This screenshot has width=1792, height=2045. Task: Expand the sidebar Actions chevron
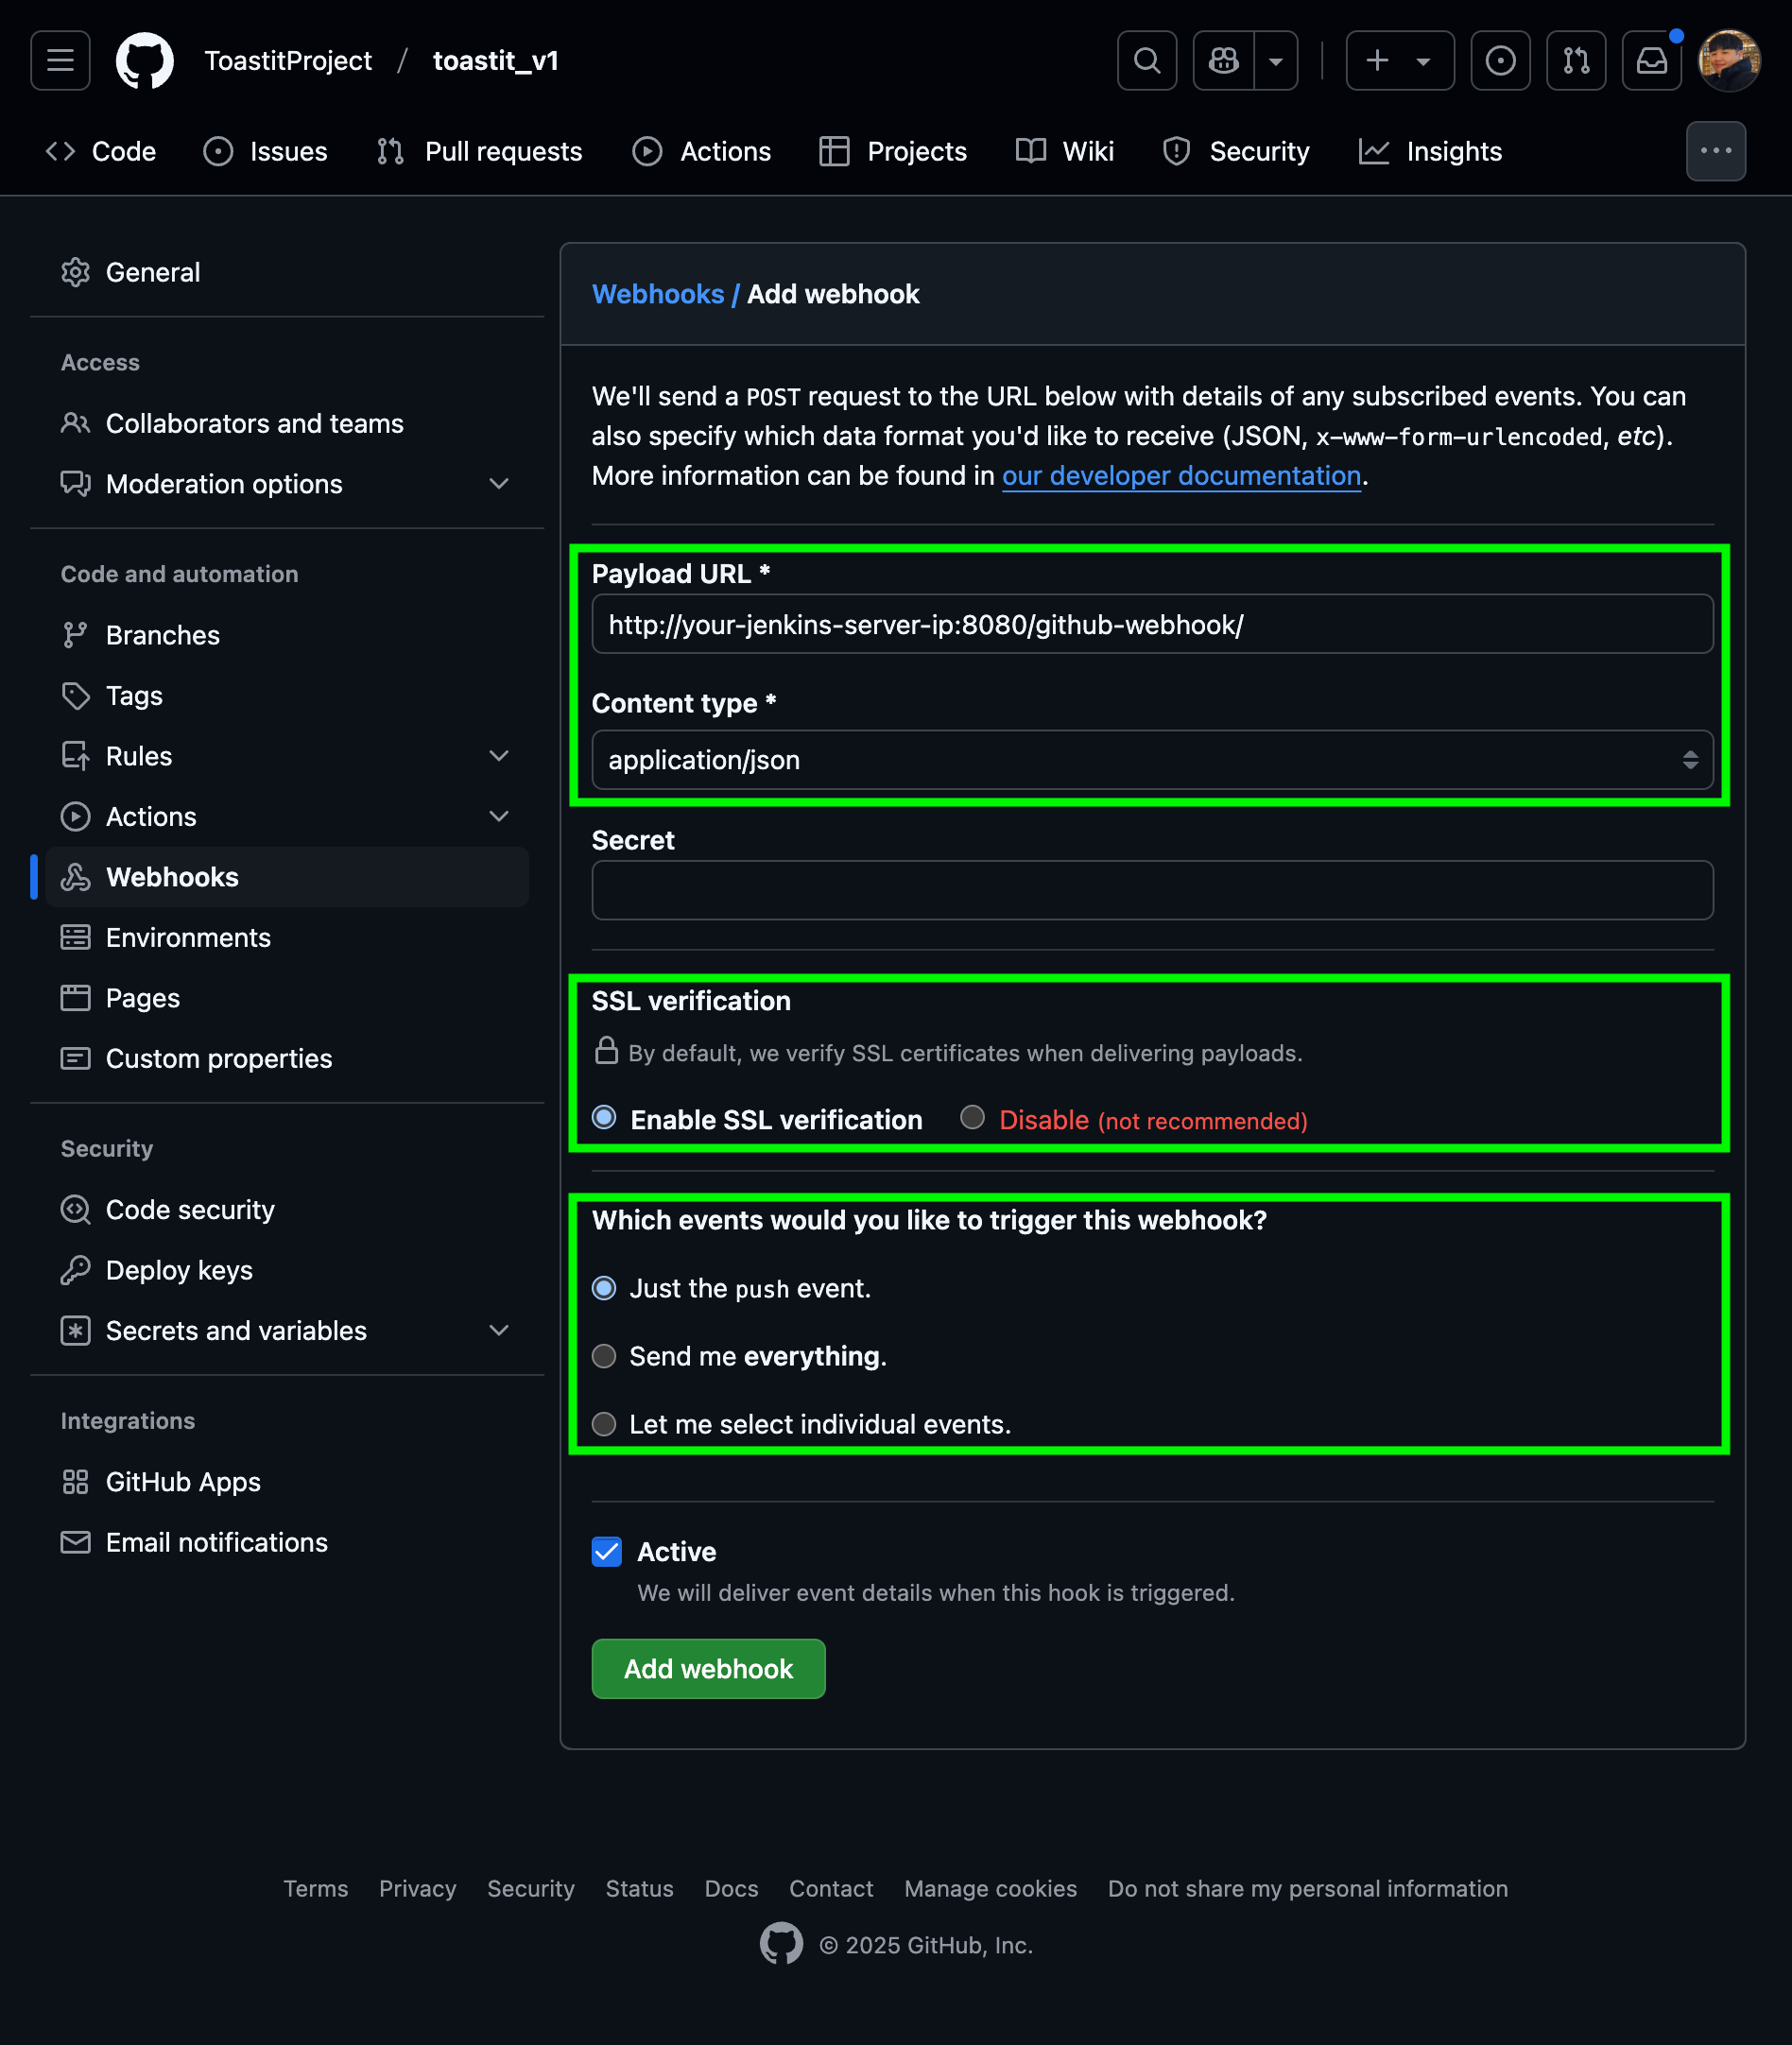tap(499, 816)
